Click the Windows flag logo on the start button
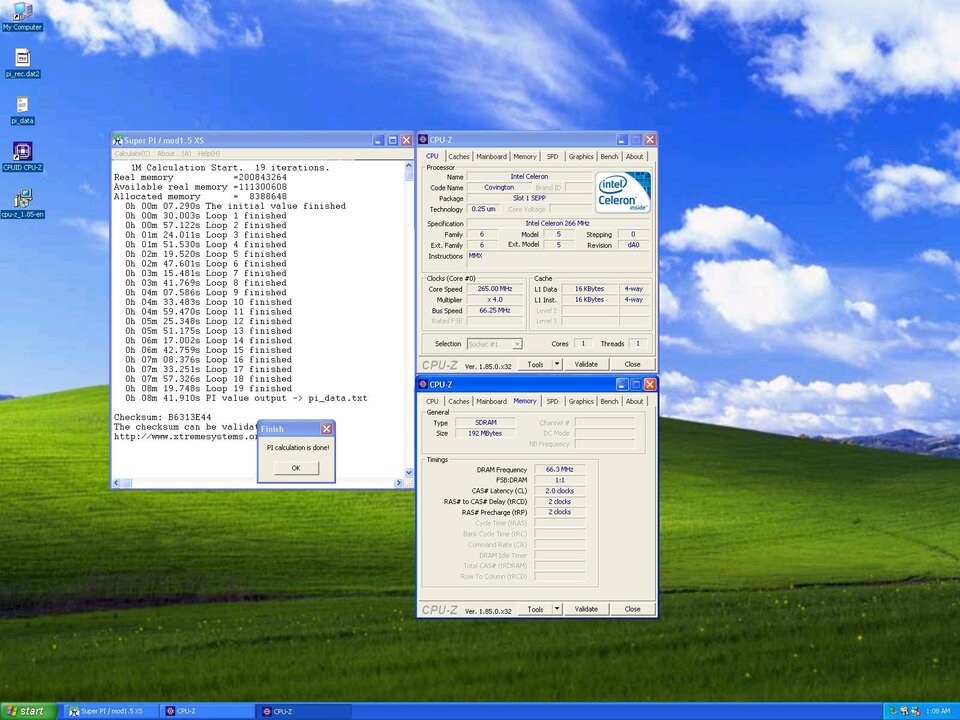The height and width of the screenshot is (720, 960). [x=12, y=711]
